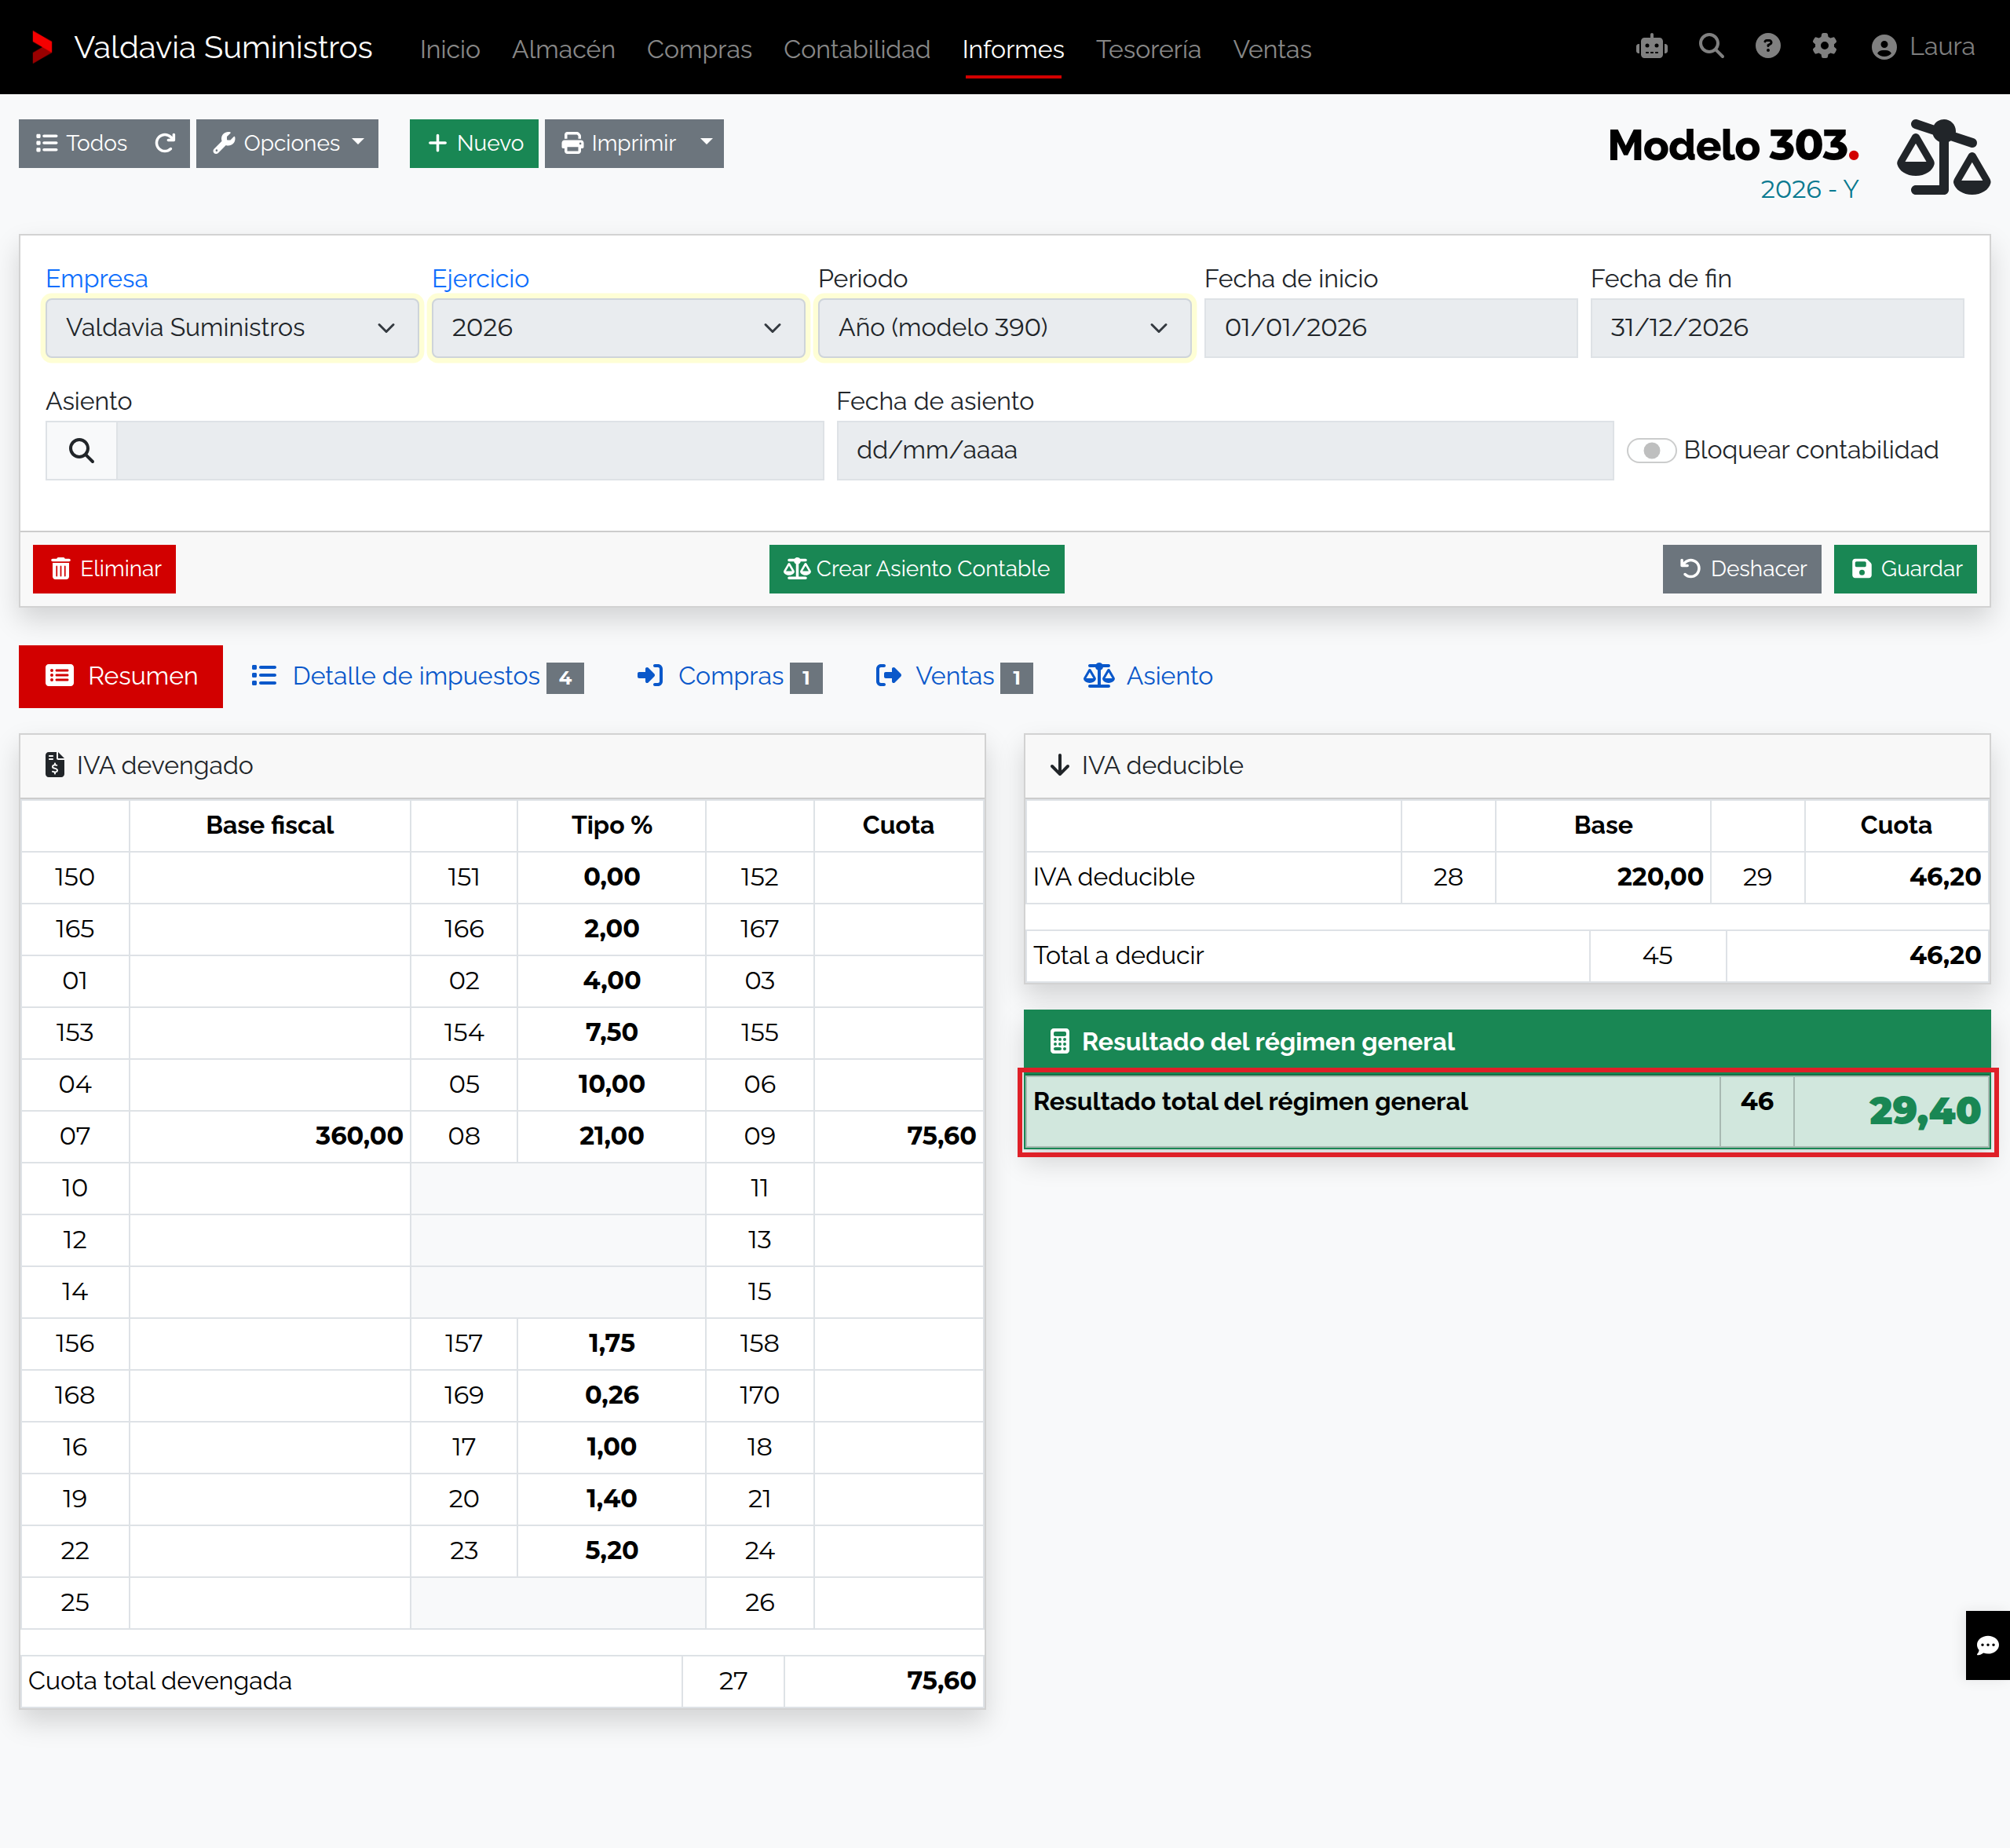Expand the Empresa dropdown
2010x1848 pixels.
[x=232, y=328]
